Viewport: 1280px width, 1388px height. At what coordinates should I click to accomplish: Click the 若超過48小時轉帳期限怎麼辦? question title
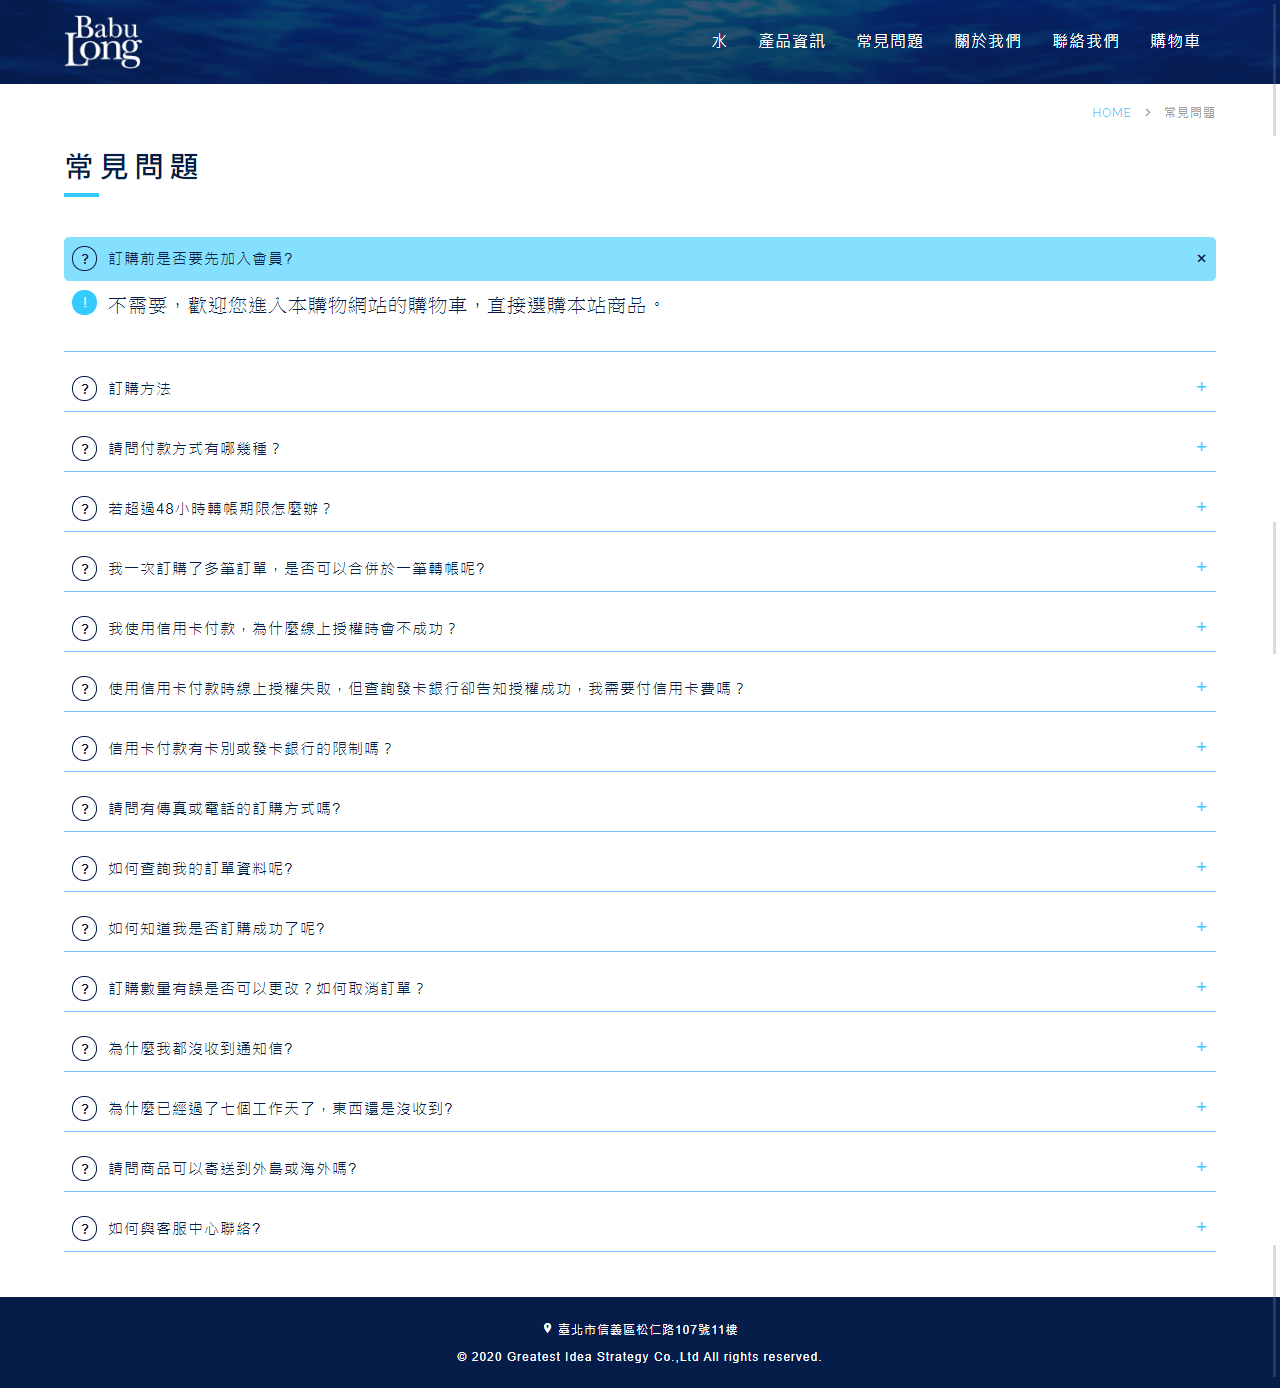coord(219,509)
